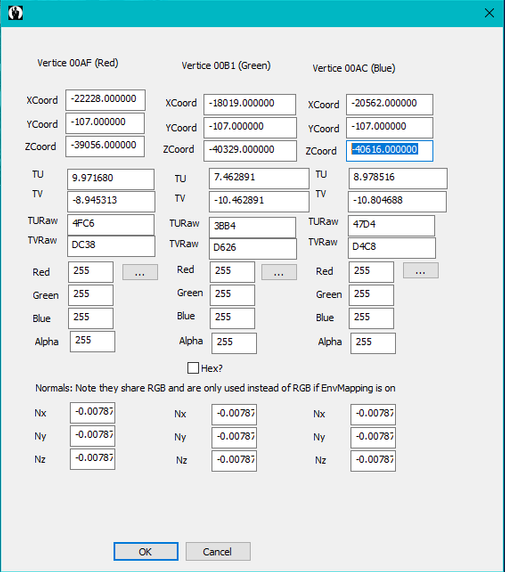Edit TU field showing 8.978516

(x=398, y=178)
